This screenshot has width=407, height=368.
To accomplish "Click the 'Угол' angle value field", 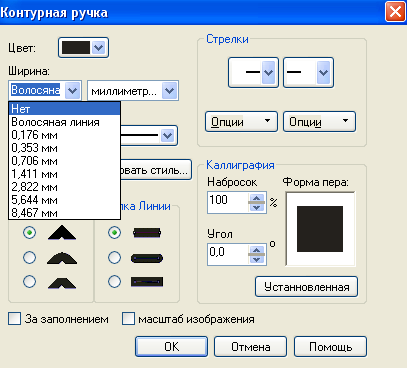I will click(x=228, y=254).
